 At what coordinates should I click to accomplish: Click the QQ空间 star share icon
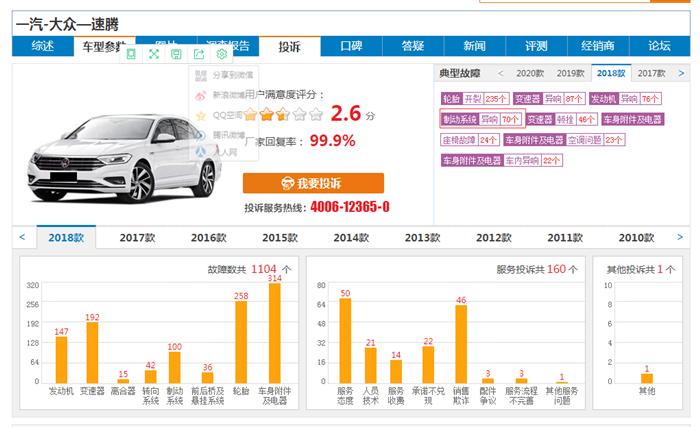click(201, 116)
